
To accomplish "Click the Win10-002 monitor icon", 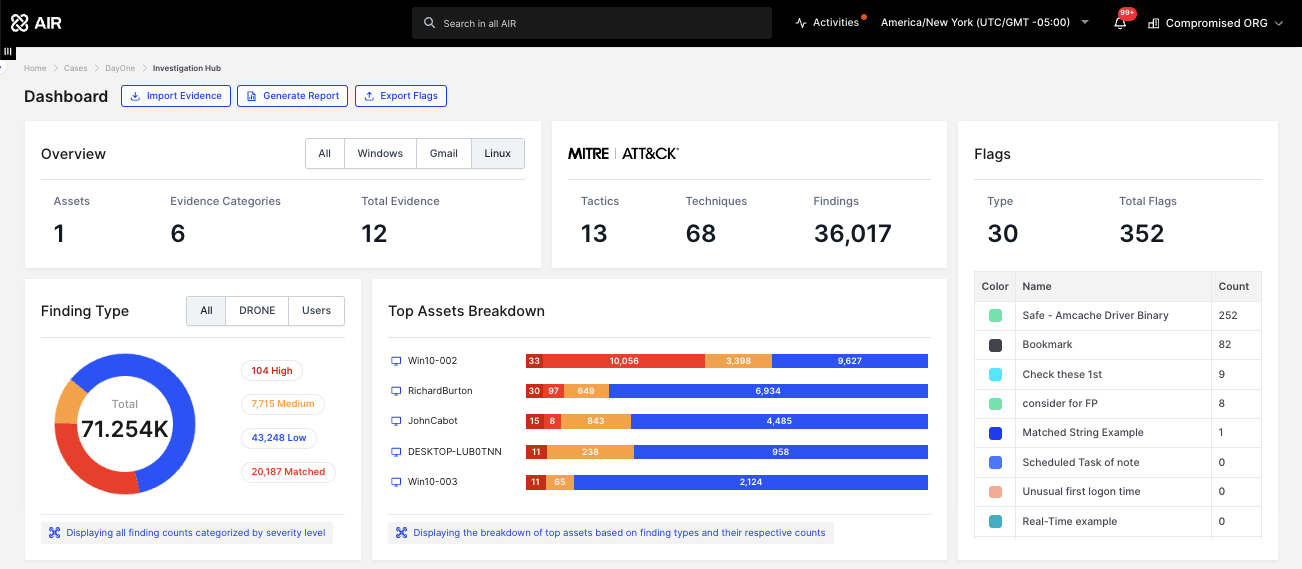I will click(395, 361).
